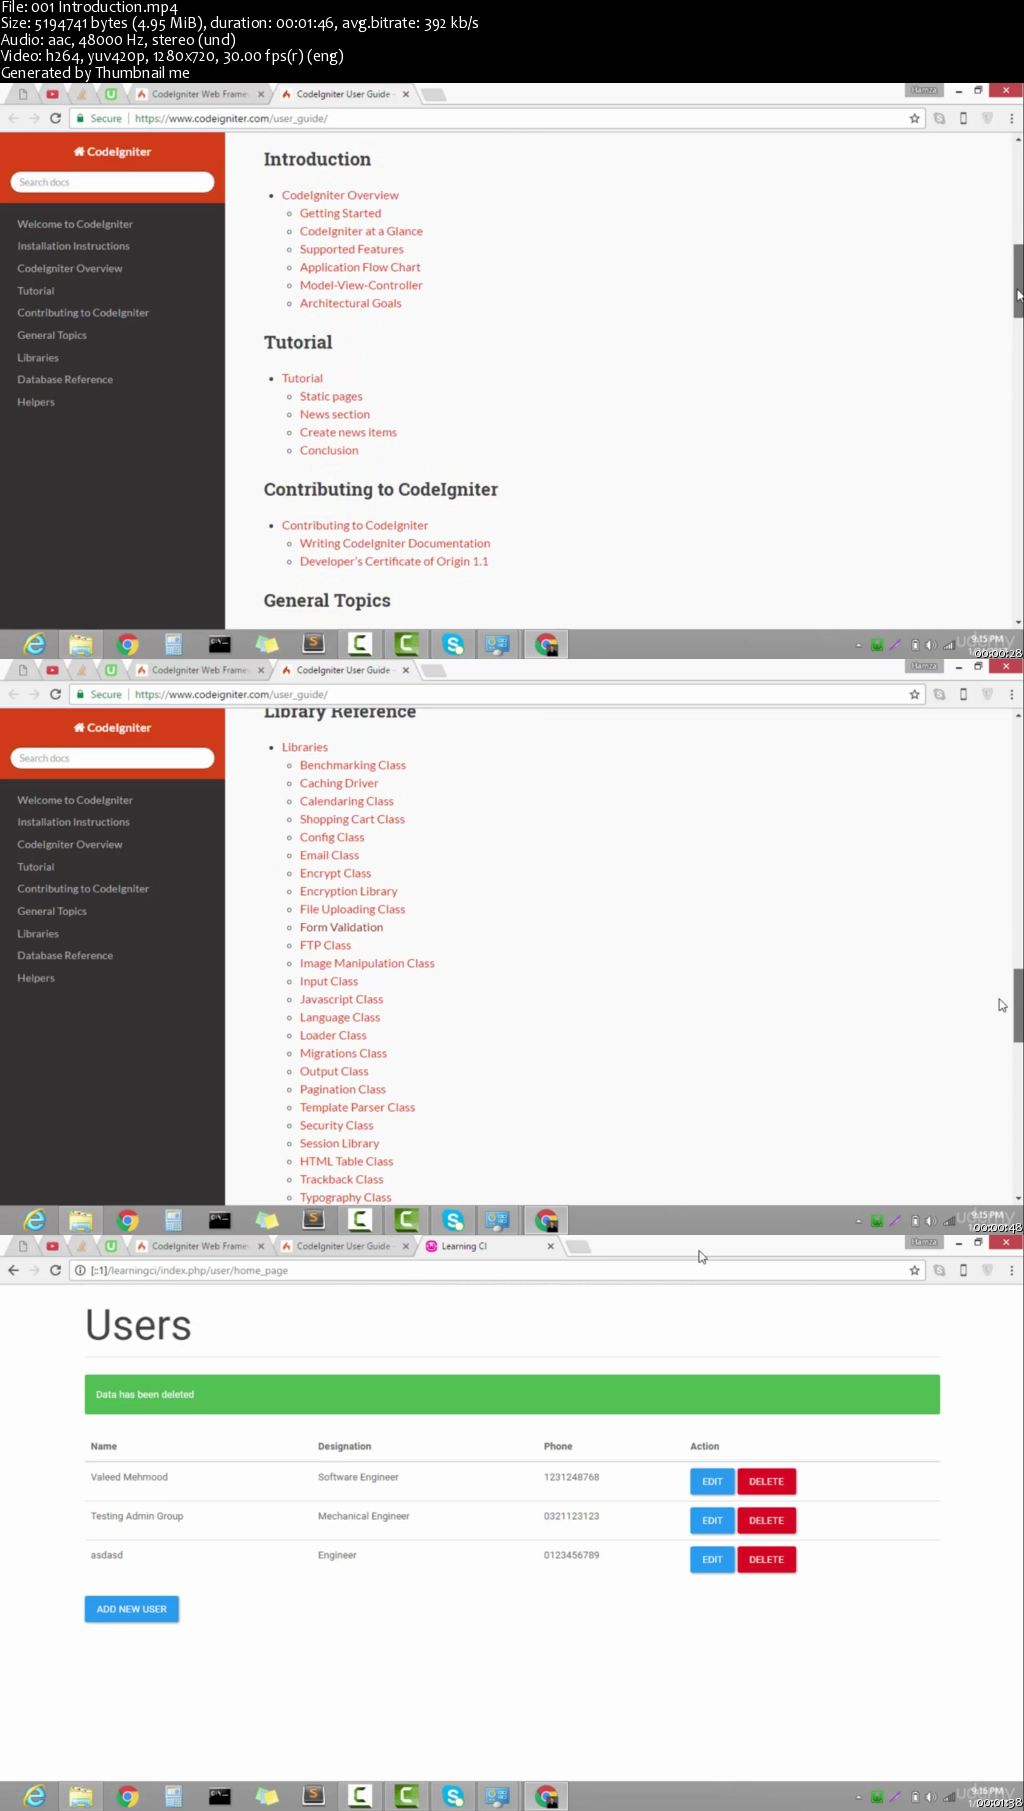Open Sublime Text from the taskbar below the Introduction page
The height and width of the screenshot is (1811, 1024).
point(314,644)
